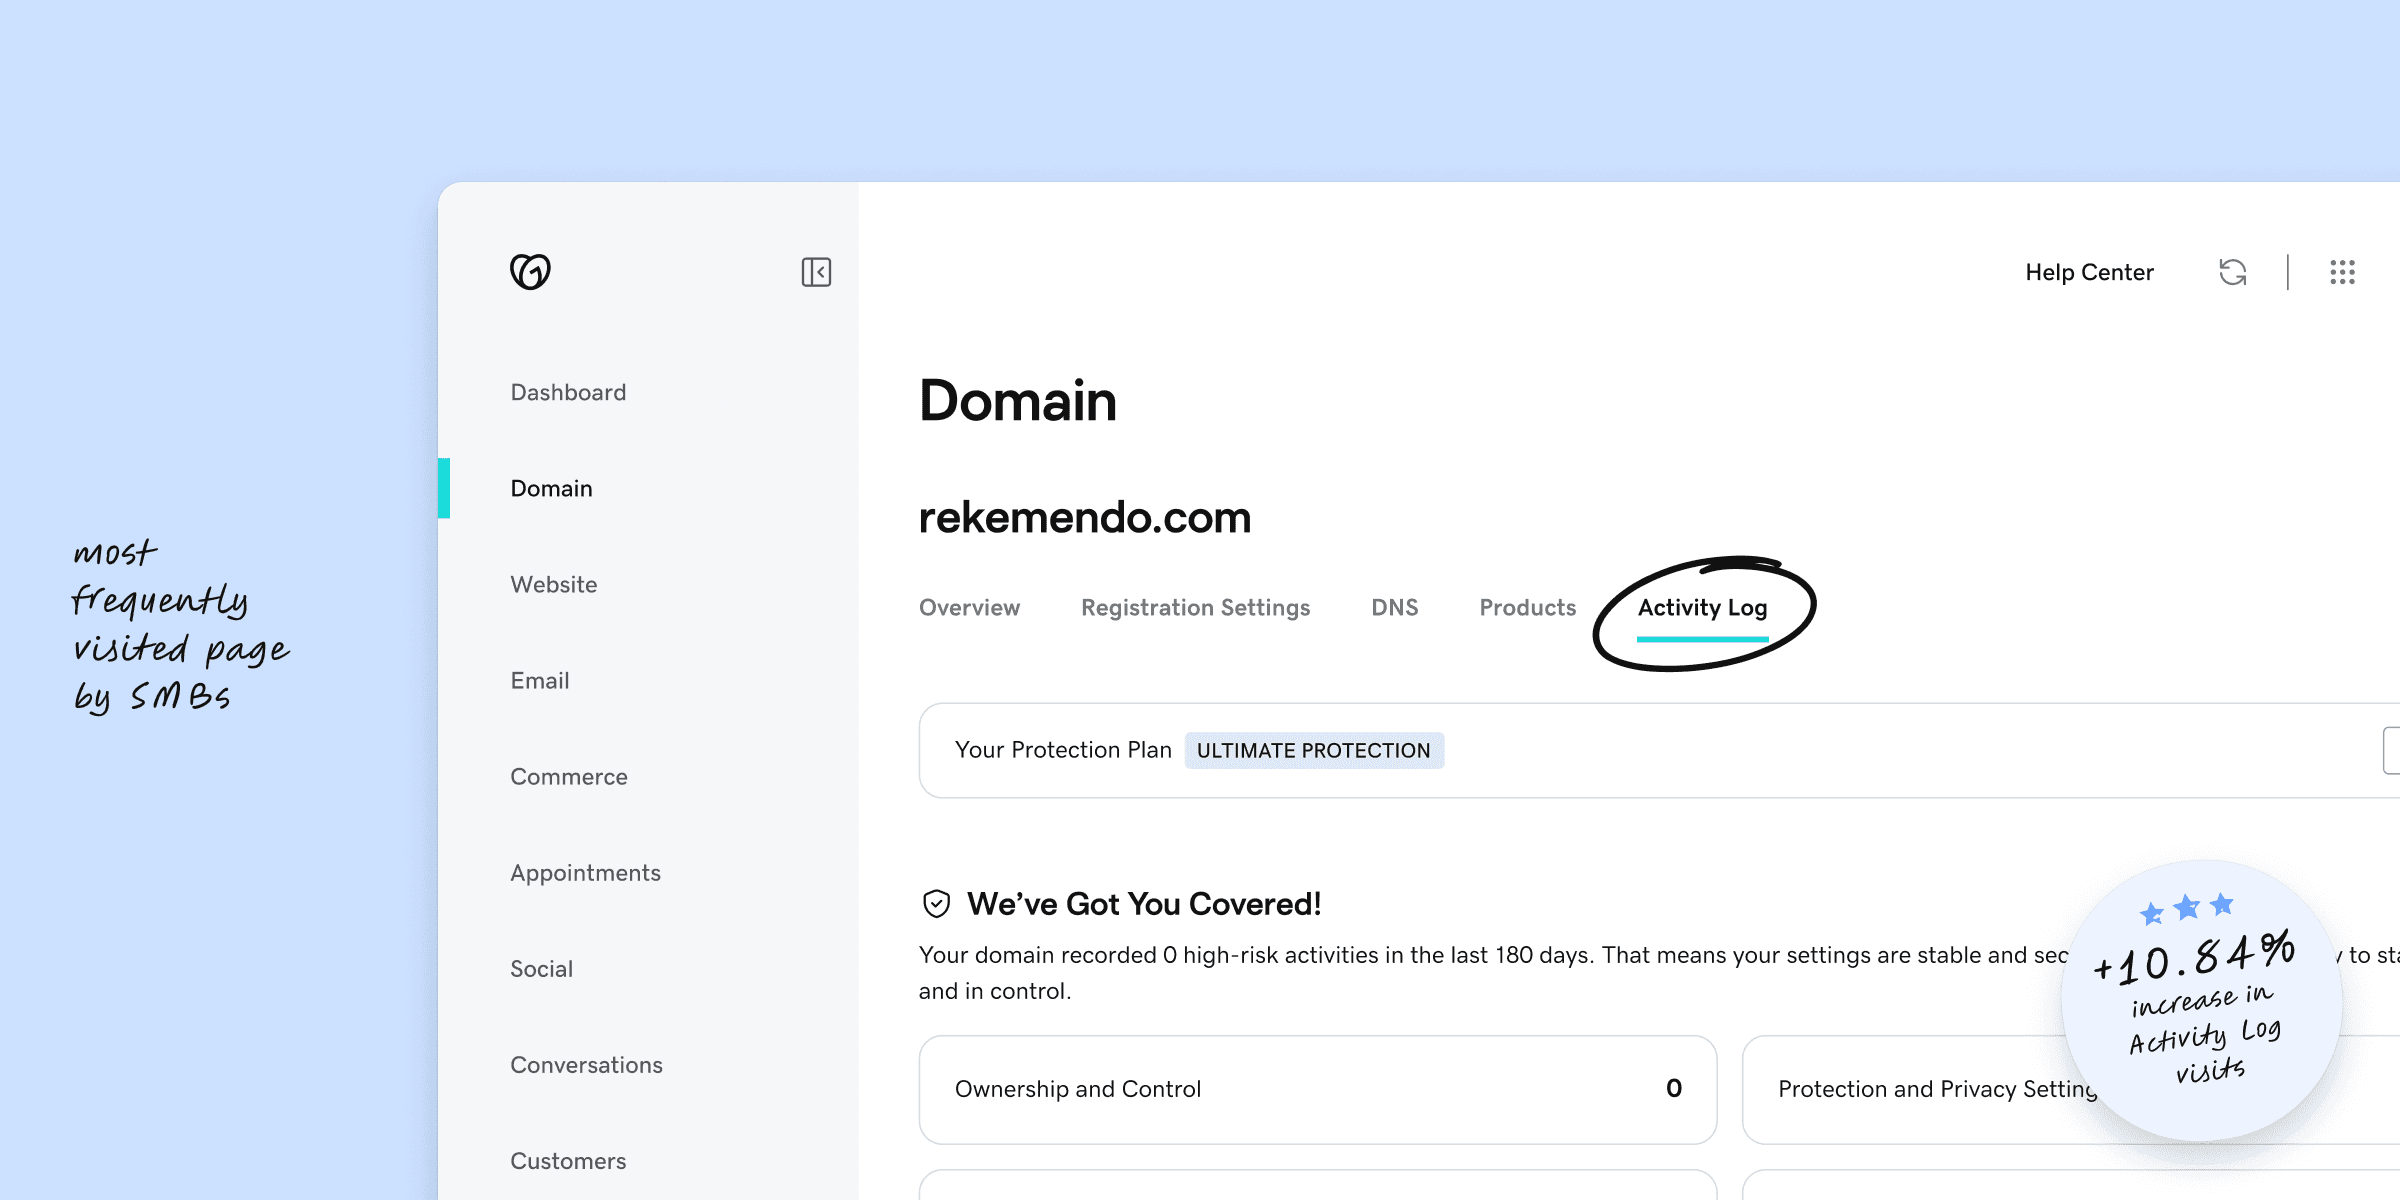Select the Activity Log tab
2400x1200 pixels.
click(1702, 608)
